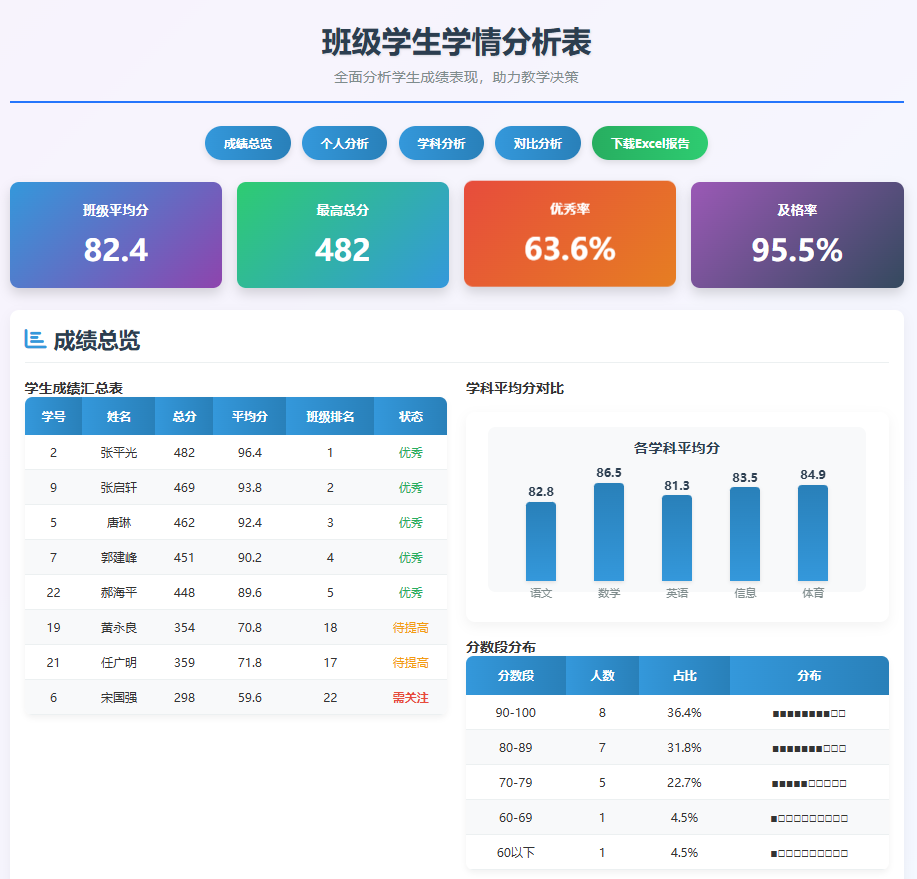Switch to 学科分析 analysis

(441, 143)
